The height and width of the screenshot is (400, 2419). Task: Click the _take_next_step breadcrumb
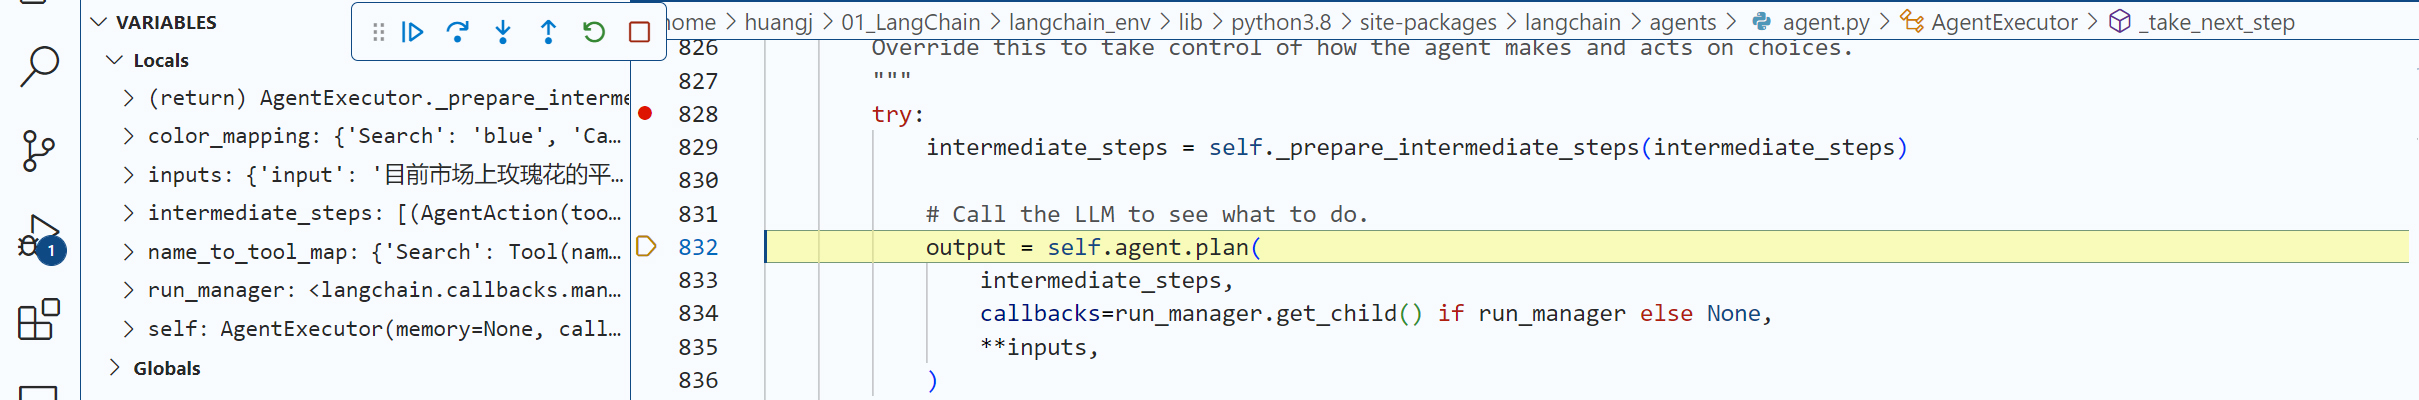point(2216,22)
